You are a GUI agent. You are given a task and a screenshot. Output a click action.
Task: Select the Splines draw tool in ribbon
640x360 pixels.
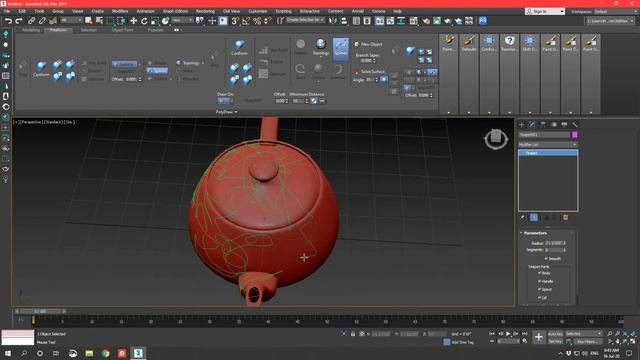[341, 48]
